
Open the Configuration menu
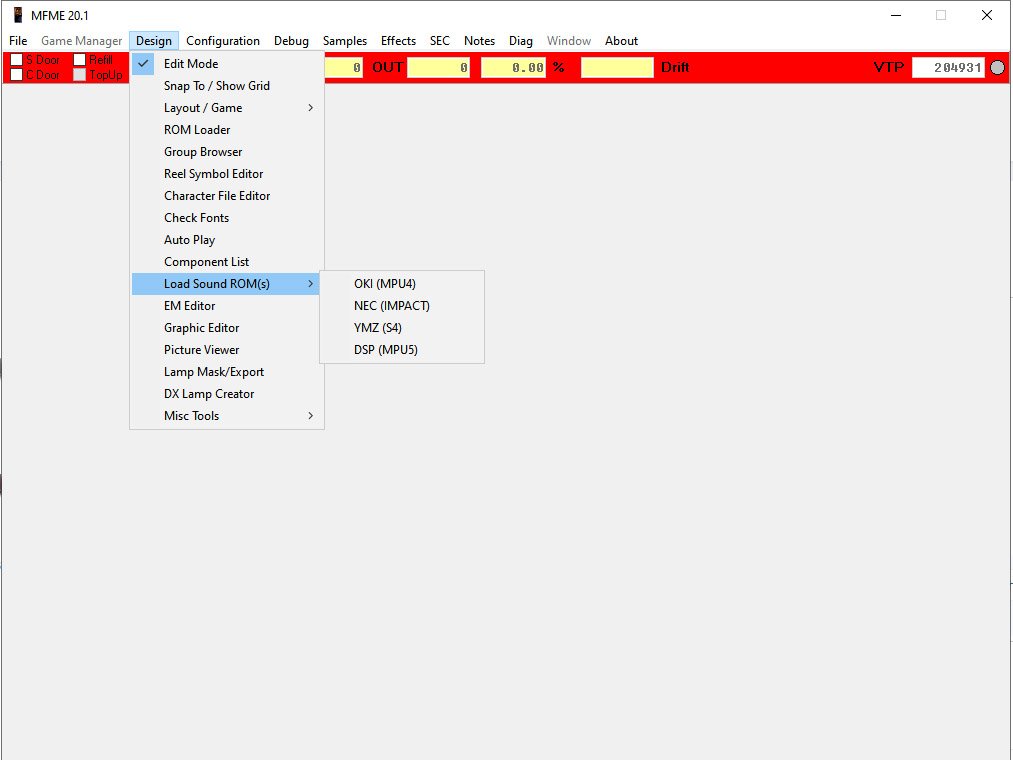223,41
